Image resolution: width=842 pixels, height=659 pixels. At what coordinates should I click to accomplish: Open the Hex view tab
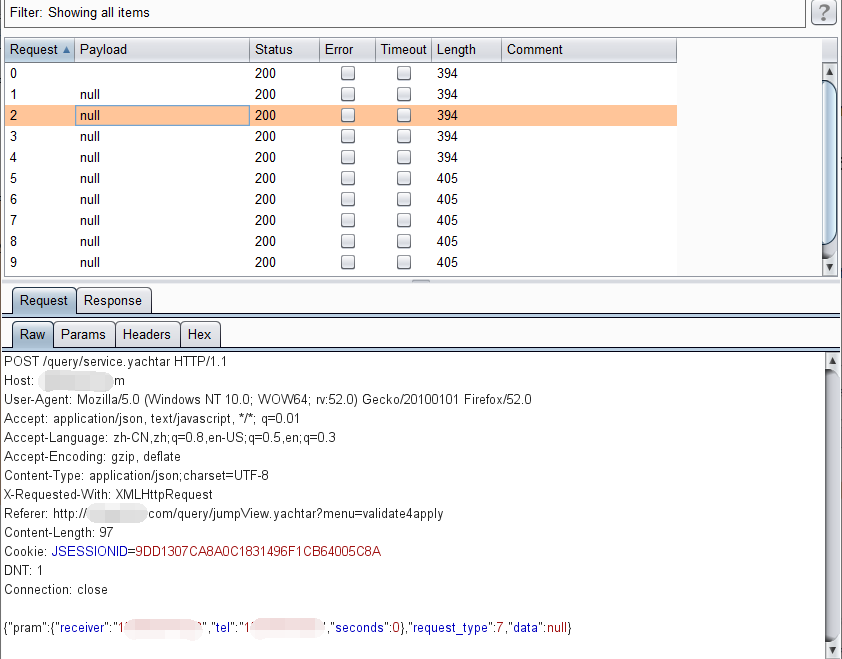point(199,335)
